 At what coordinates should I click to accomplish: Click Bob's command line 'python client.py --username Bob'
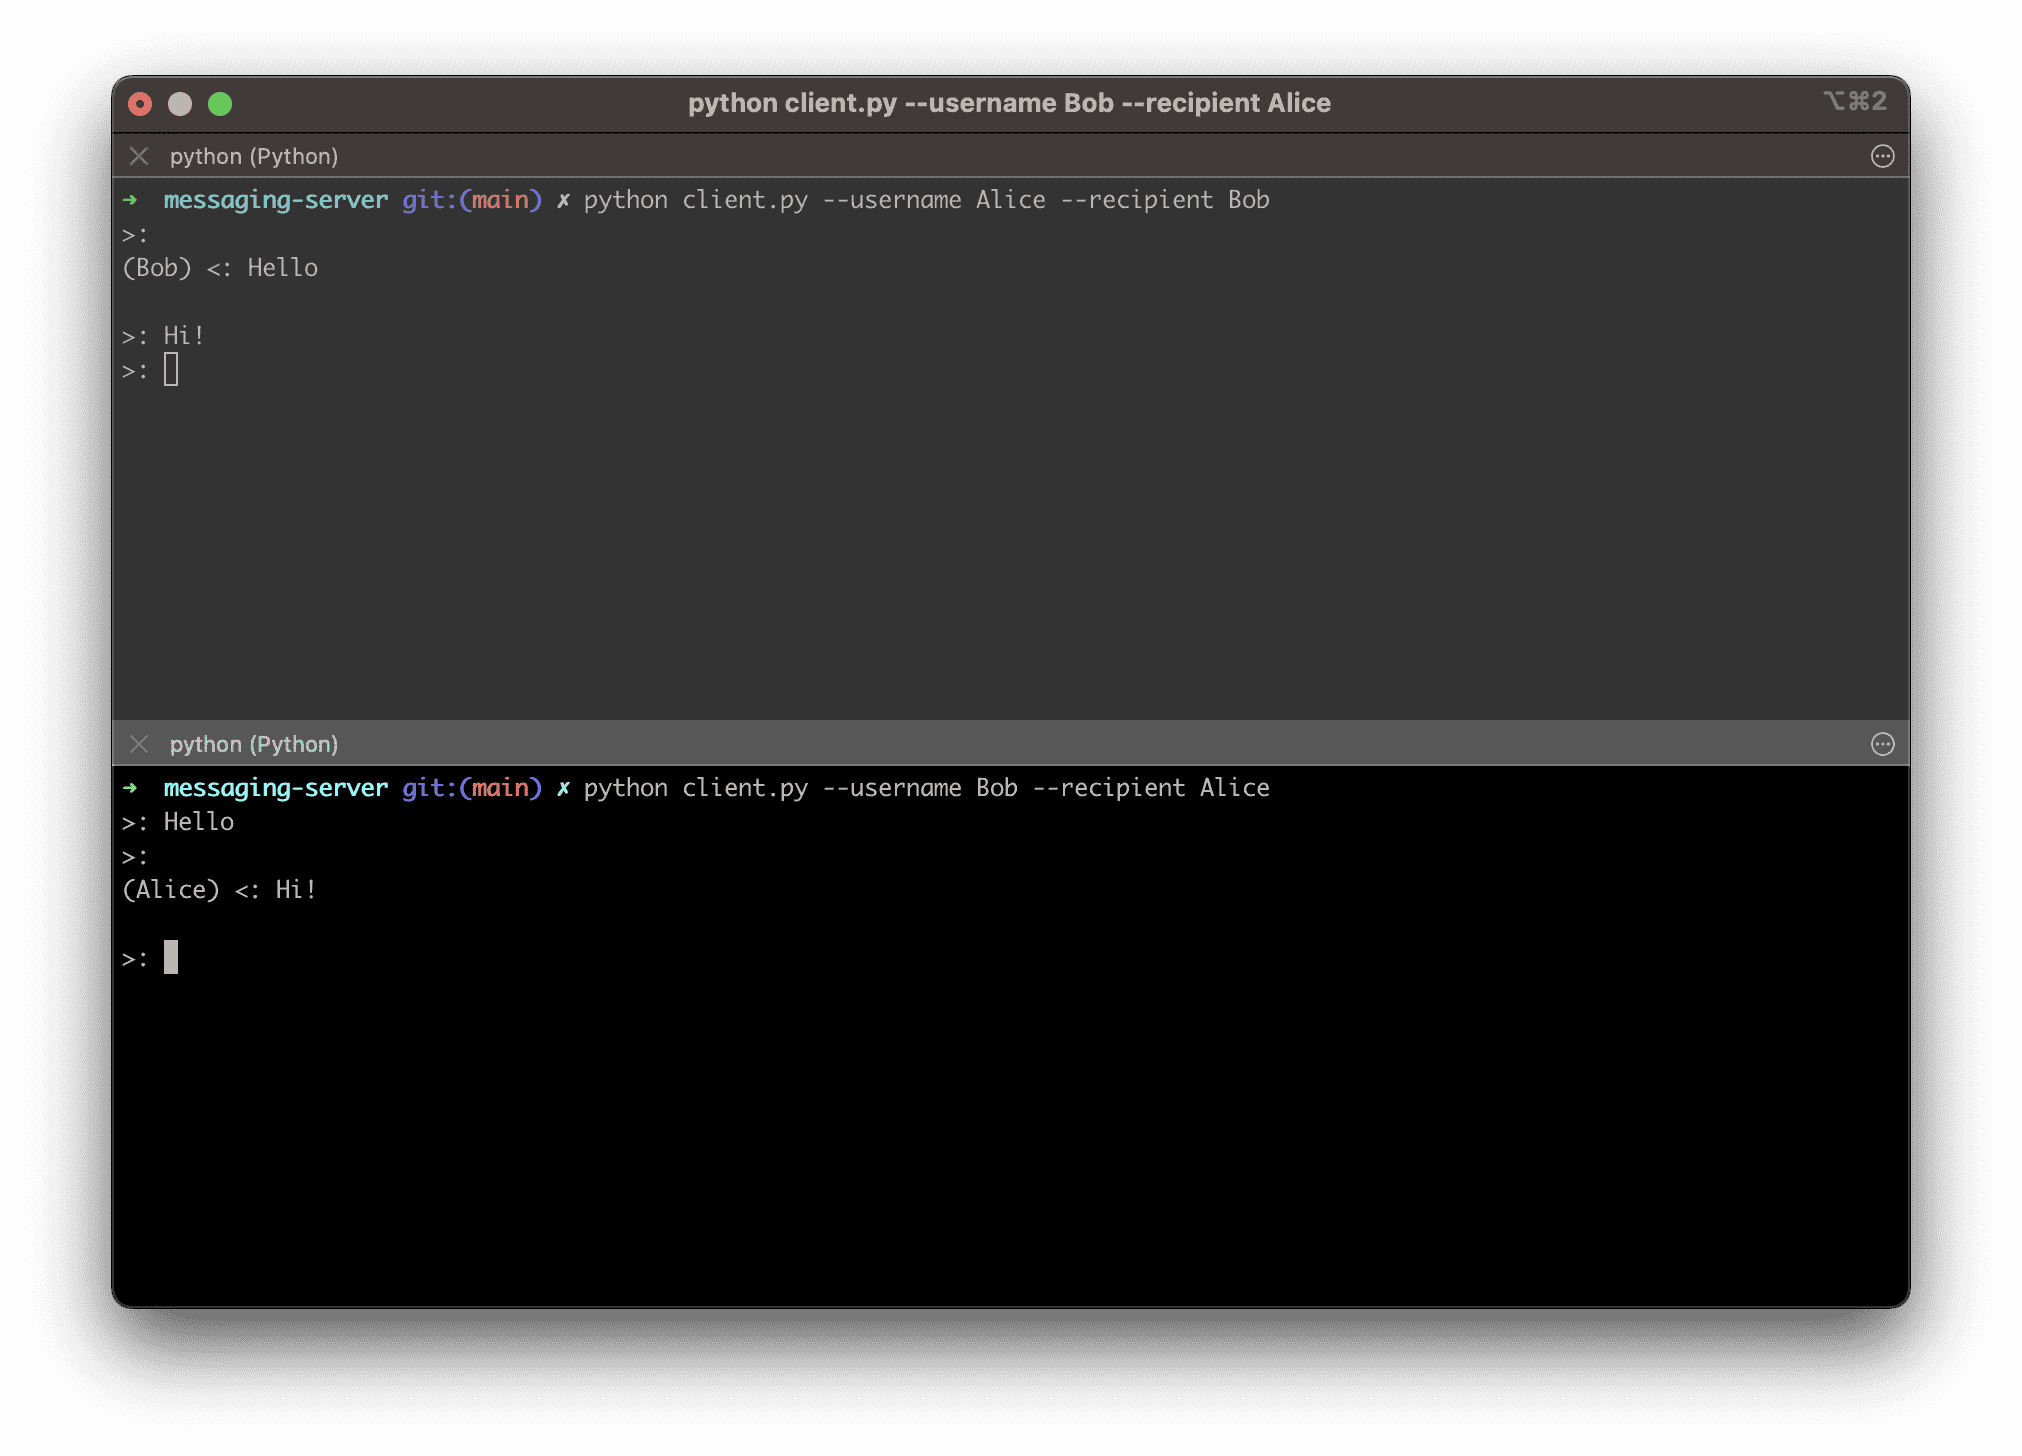925,787
